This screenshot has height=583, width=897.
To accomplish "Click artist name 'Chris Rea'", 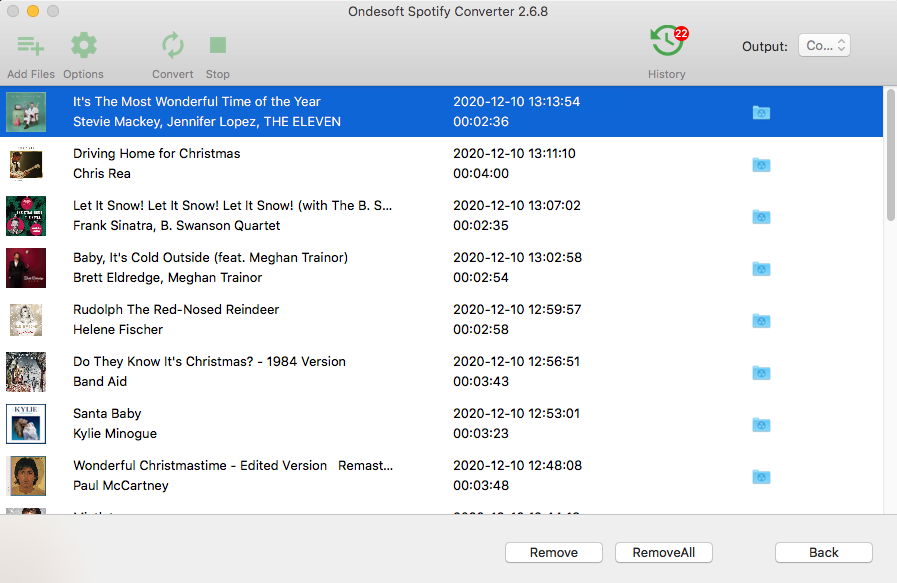I will (102, 173).
